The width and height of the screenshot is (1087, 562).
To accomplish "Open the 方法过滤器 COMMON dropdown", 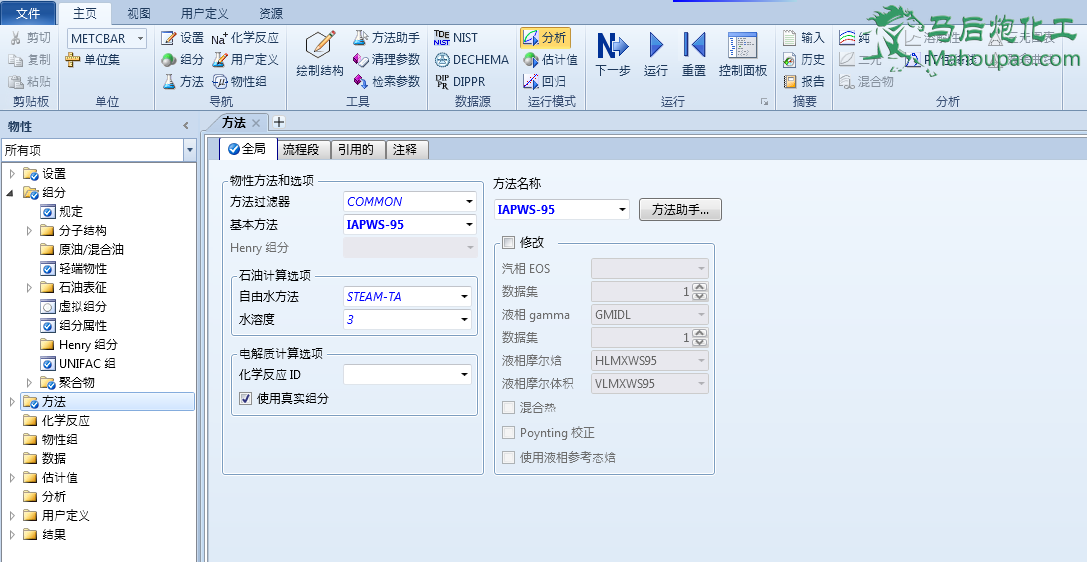I will (469, 202).
